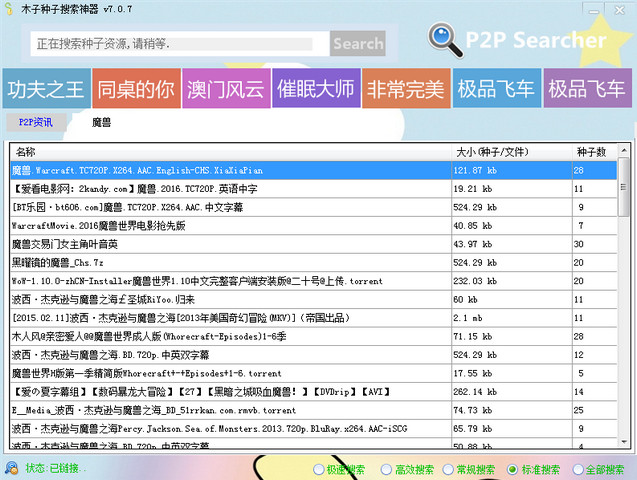Open the purple 极品飞车 tile
This screenshot has height=480, width=637.
(587, 89)
